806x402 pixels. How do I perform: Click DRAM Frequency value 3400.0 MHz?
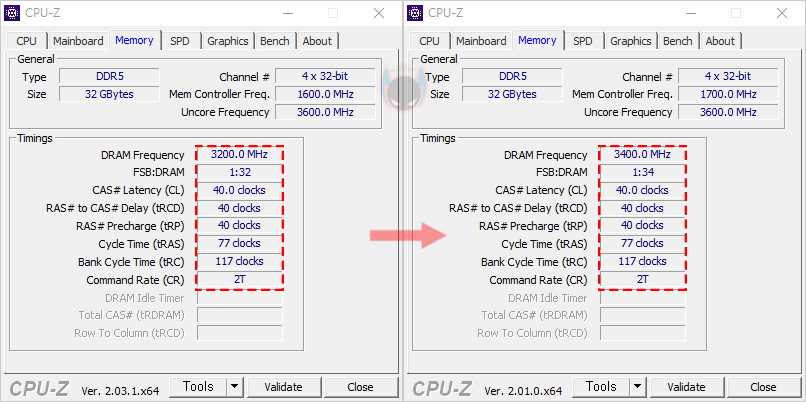[643, 154]
